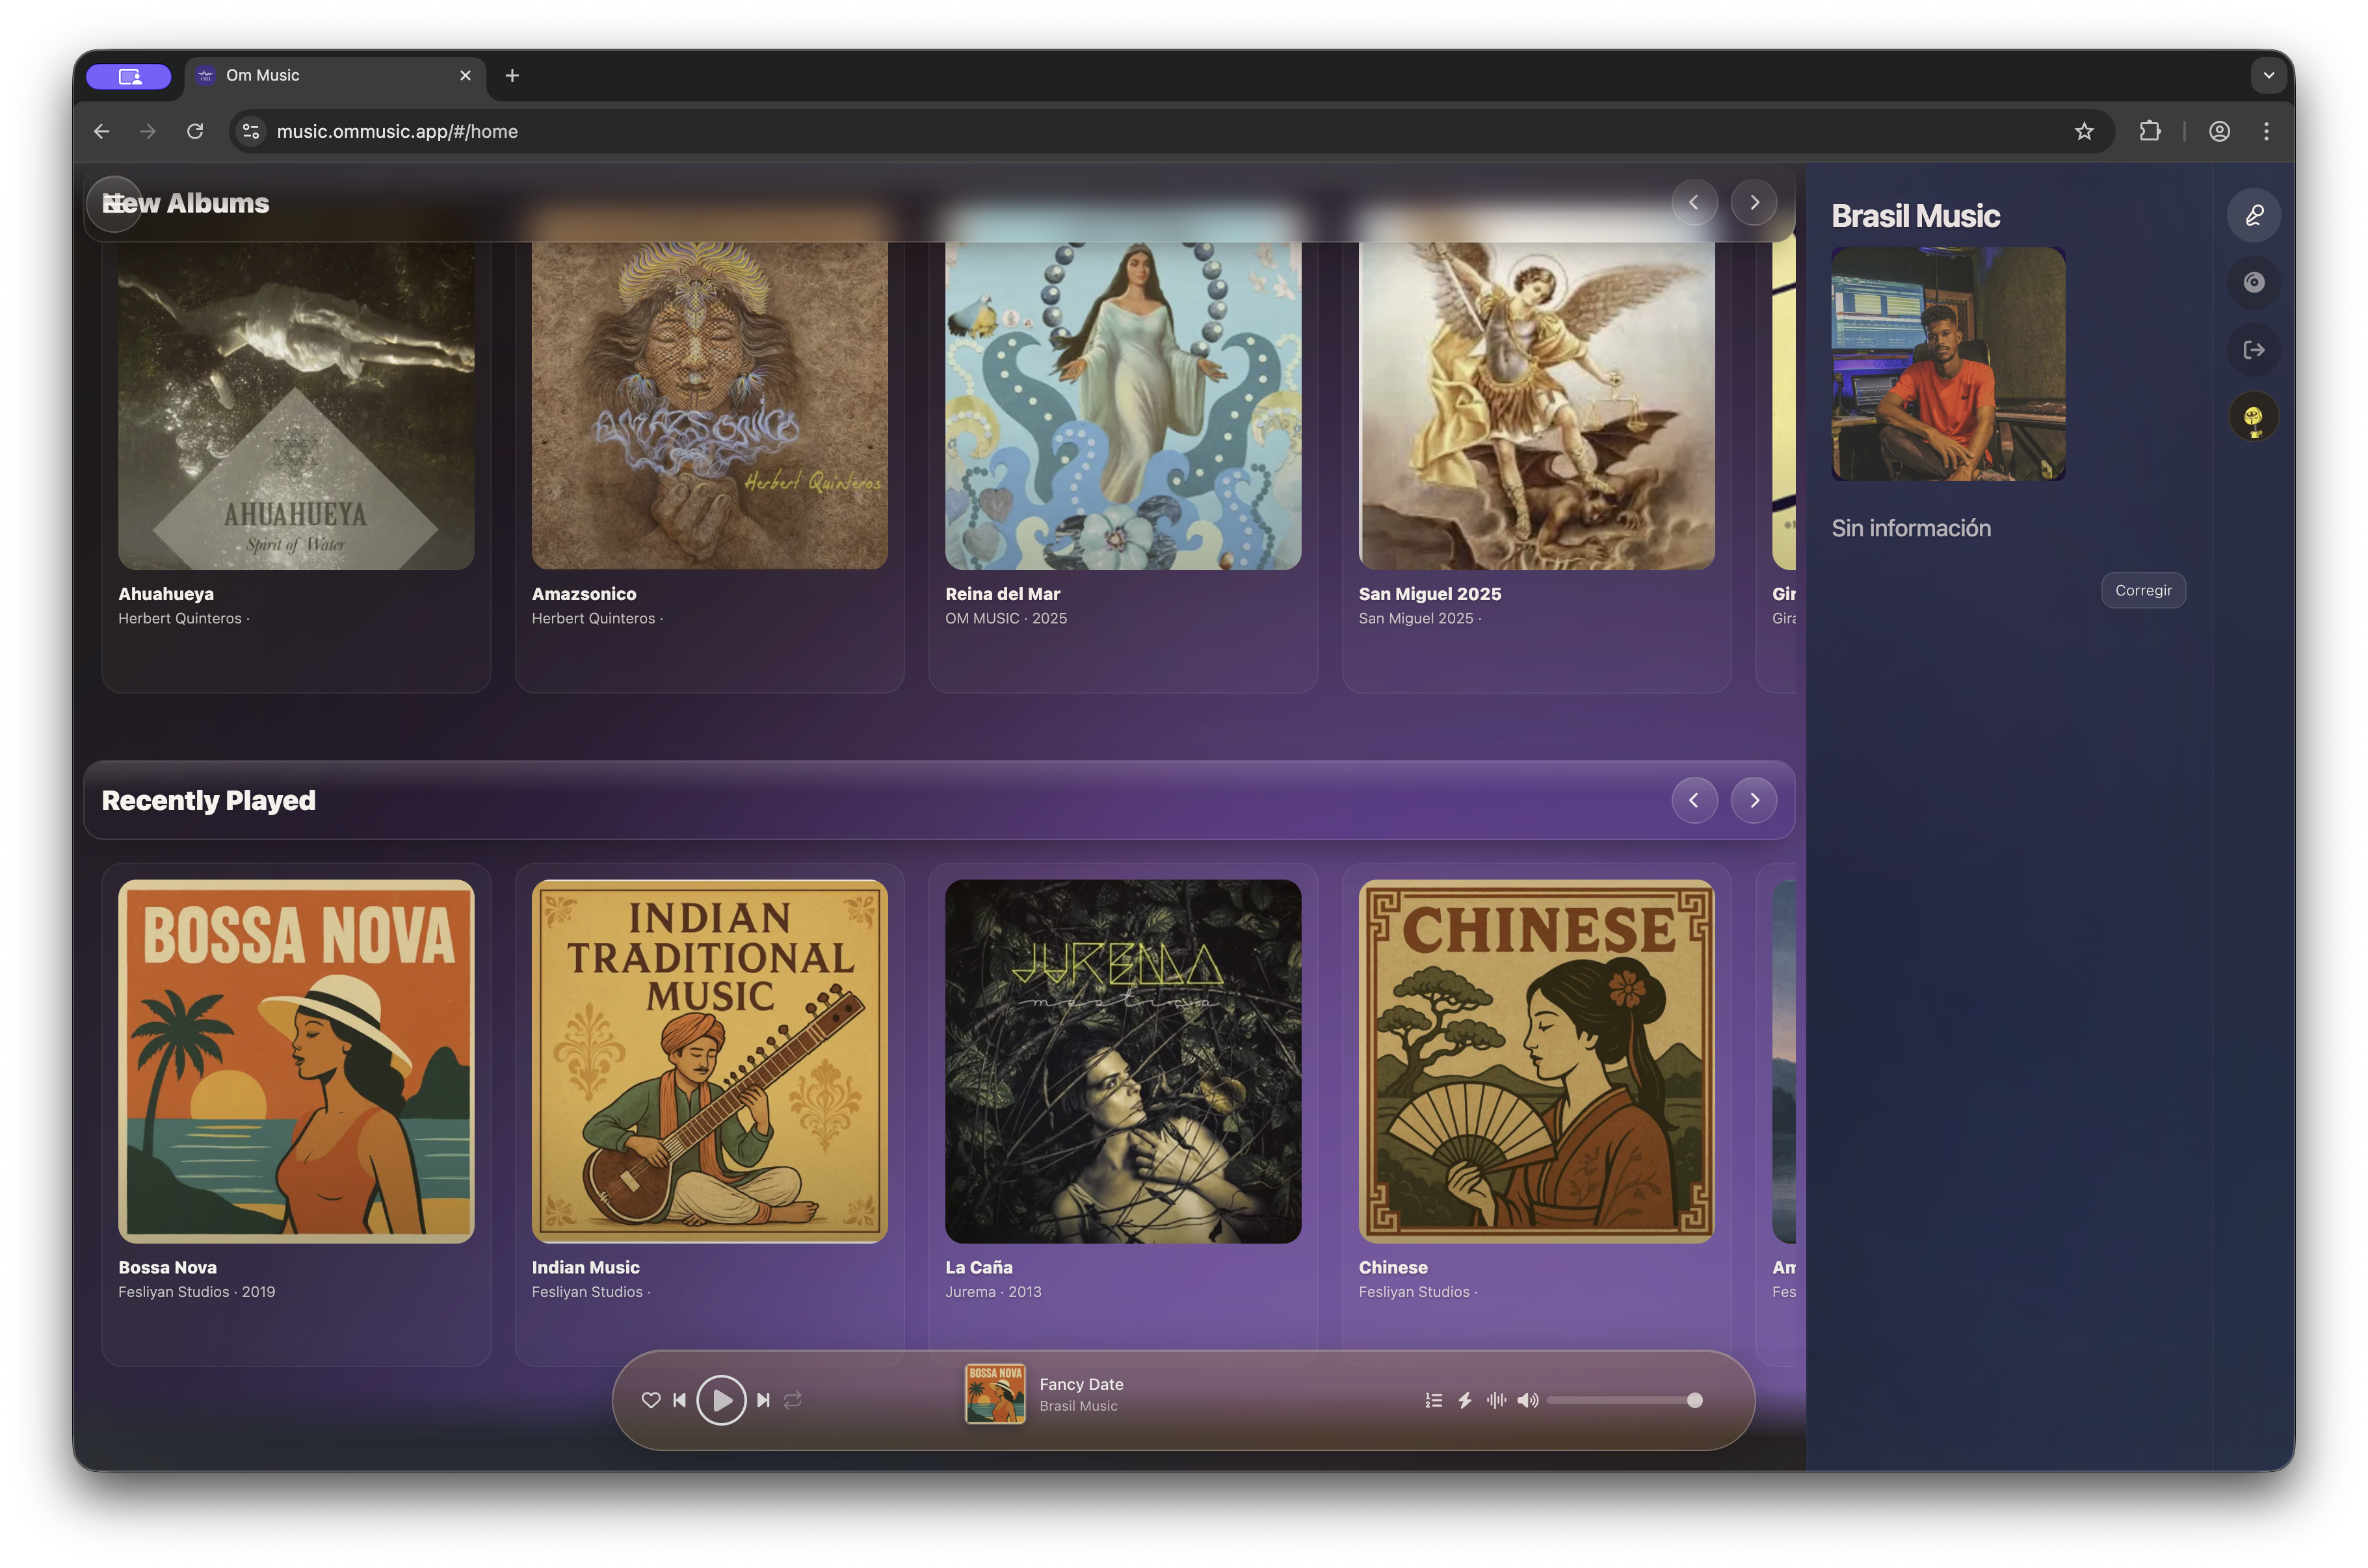Click the logout arrow icon

2253,350
